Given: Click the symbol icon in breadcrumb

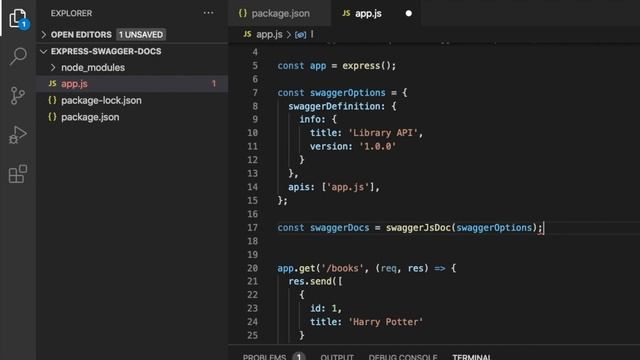Looking at the screenshot, I should pos(300,35).
